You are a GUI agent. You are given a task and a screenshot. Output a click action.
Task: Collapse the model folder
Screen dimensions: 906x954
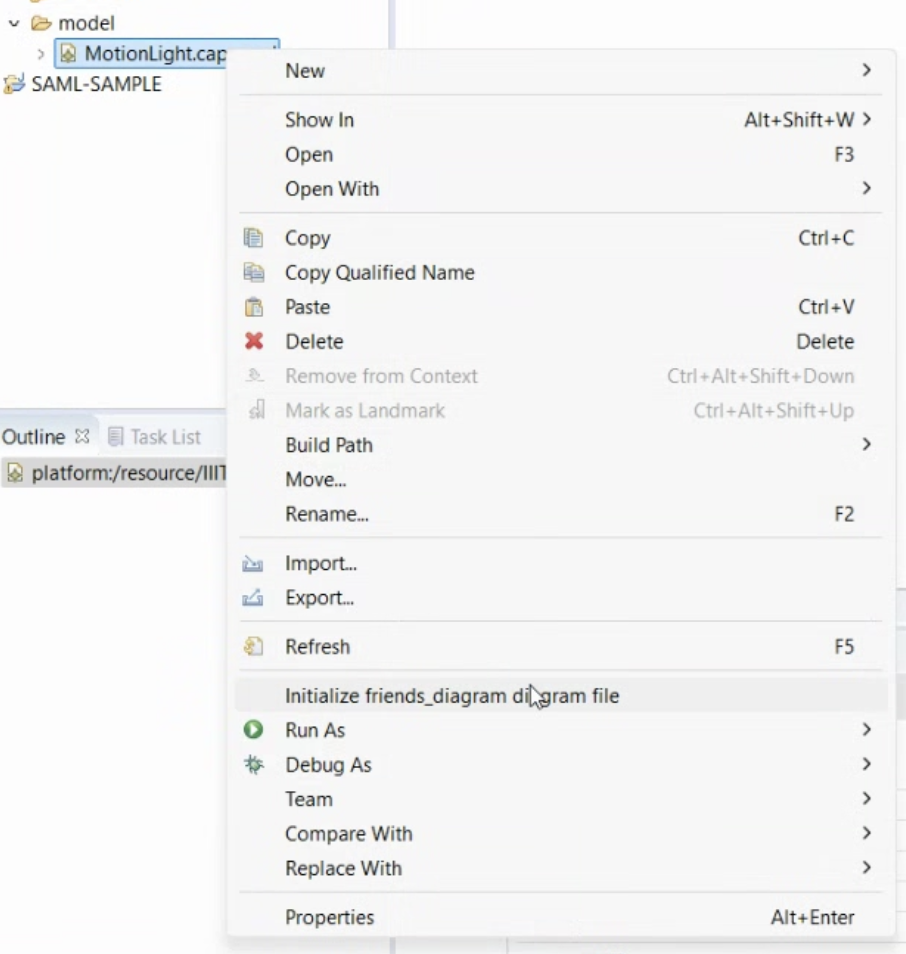coord(14,22)
